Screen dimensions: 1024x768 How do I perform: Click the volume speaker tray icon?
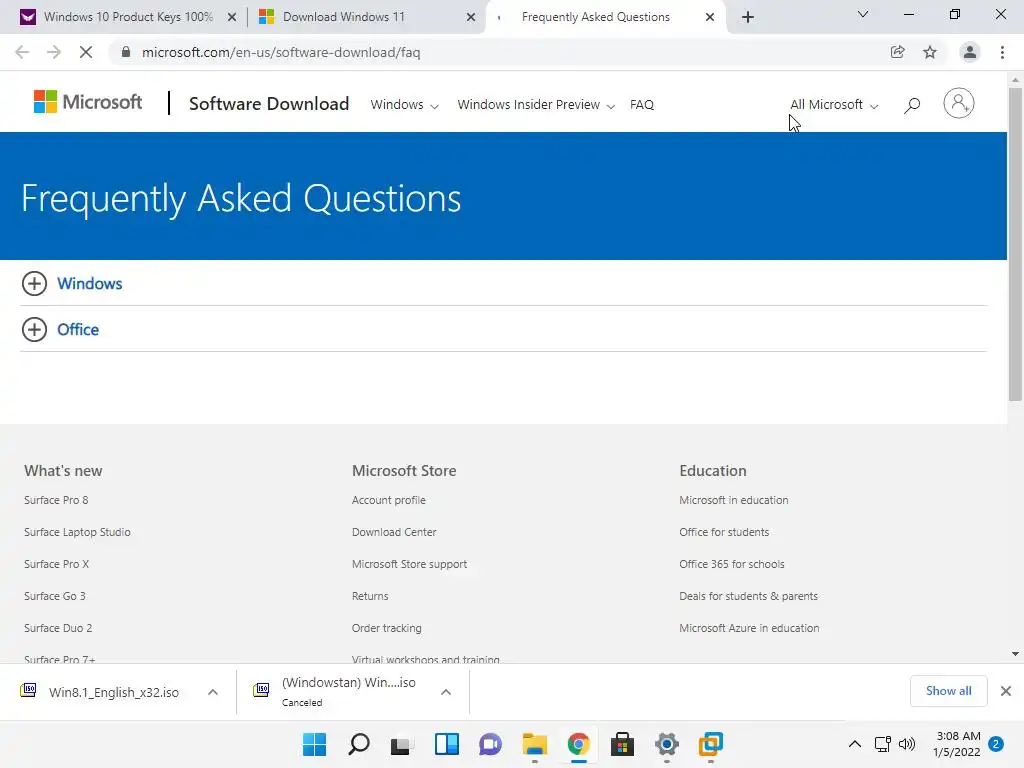[x=907, y=744]
